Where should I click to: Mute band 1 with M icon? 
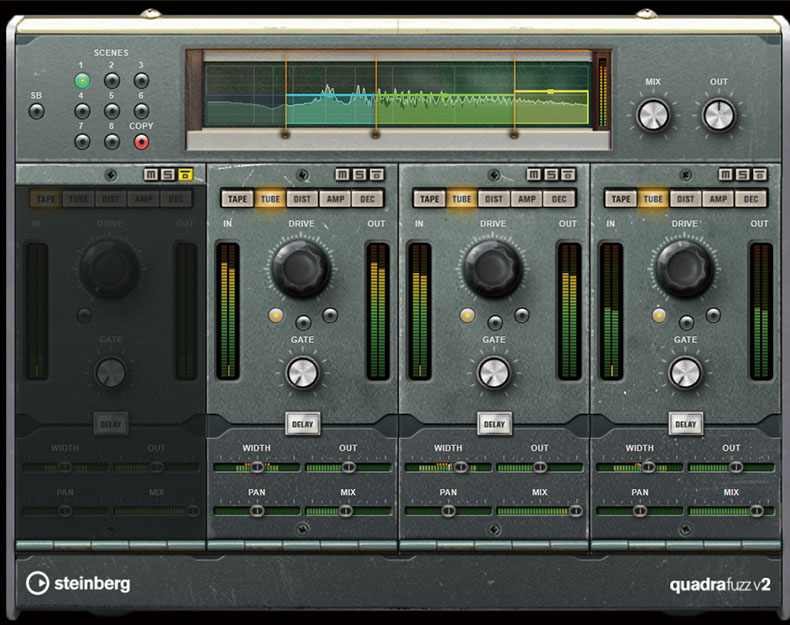pyautogui.click(x=151, y=175)
